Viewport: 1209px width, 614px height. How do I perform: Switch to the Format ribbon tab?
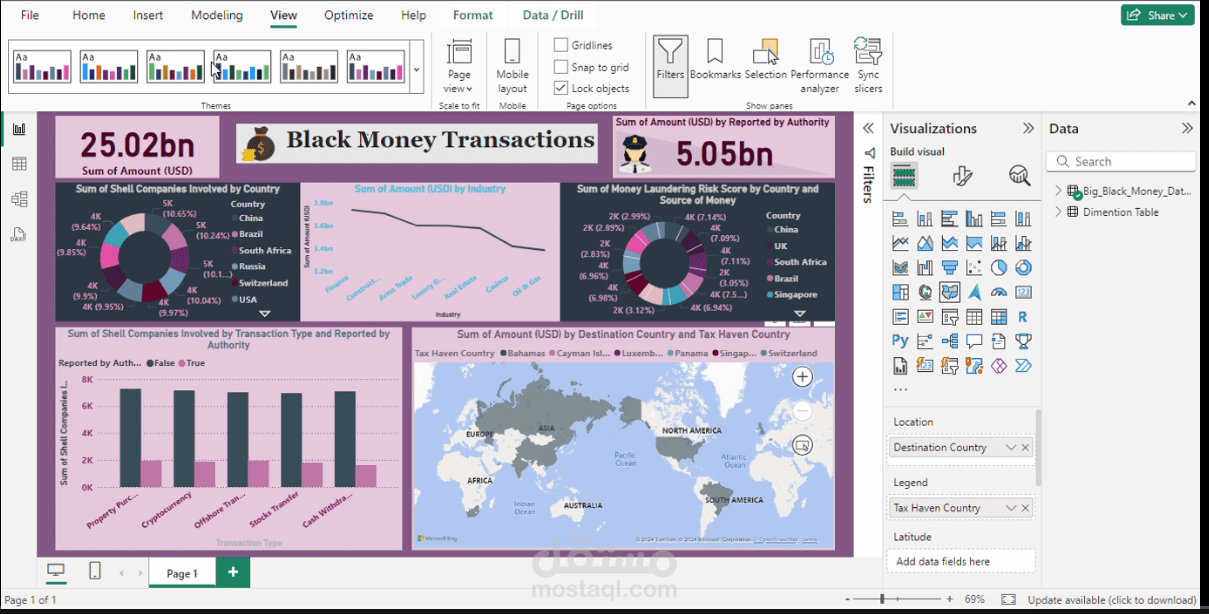(473, 15)
